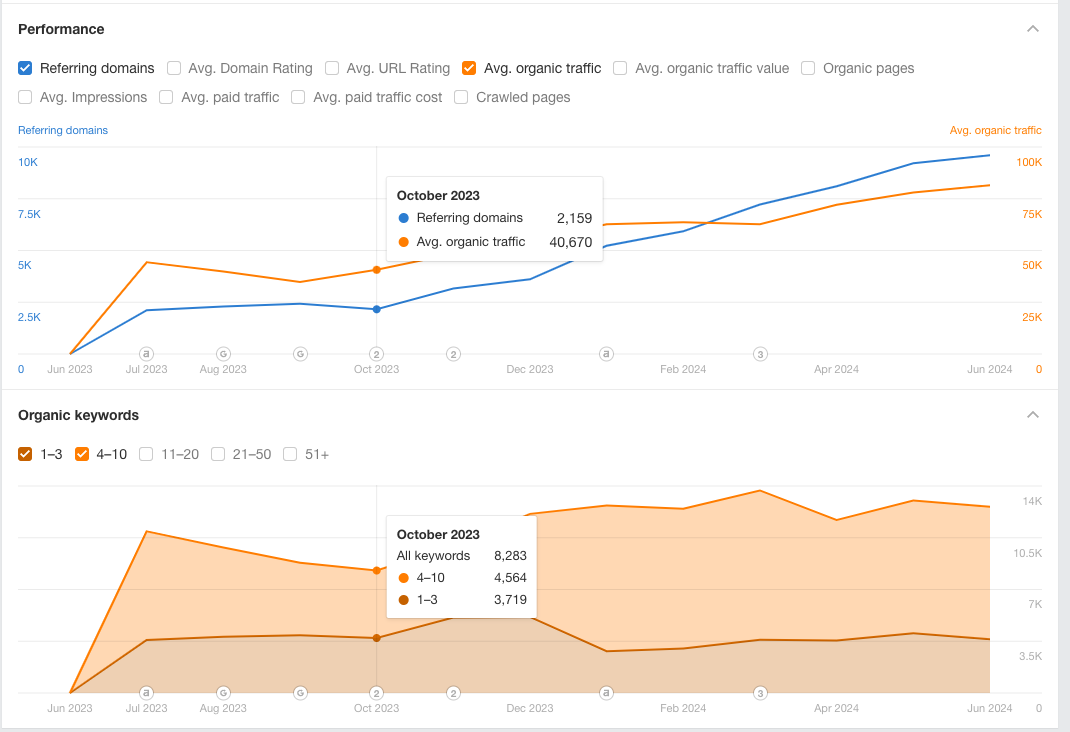Uncheck the Referring domains checkbox
The width and height of the screenshot is (1070, 732).
[25, 68]
